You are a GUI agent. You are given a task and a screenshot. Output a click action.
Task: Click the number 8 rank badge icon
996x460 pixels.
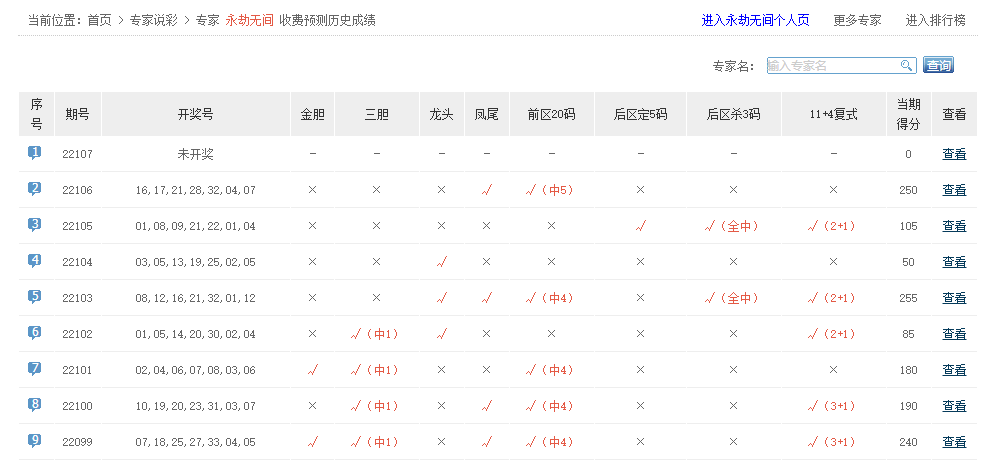(35, 405)
